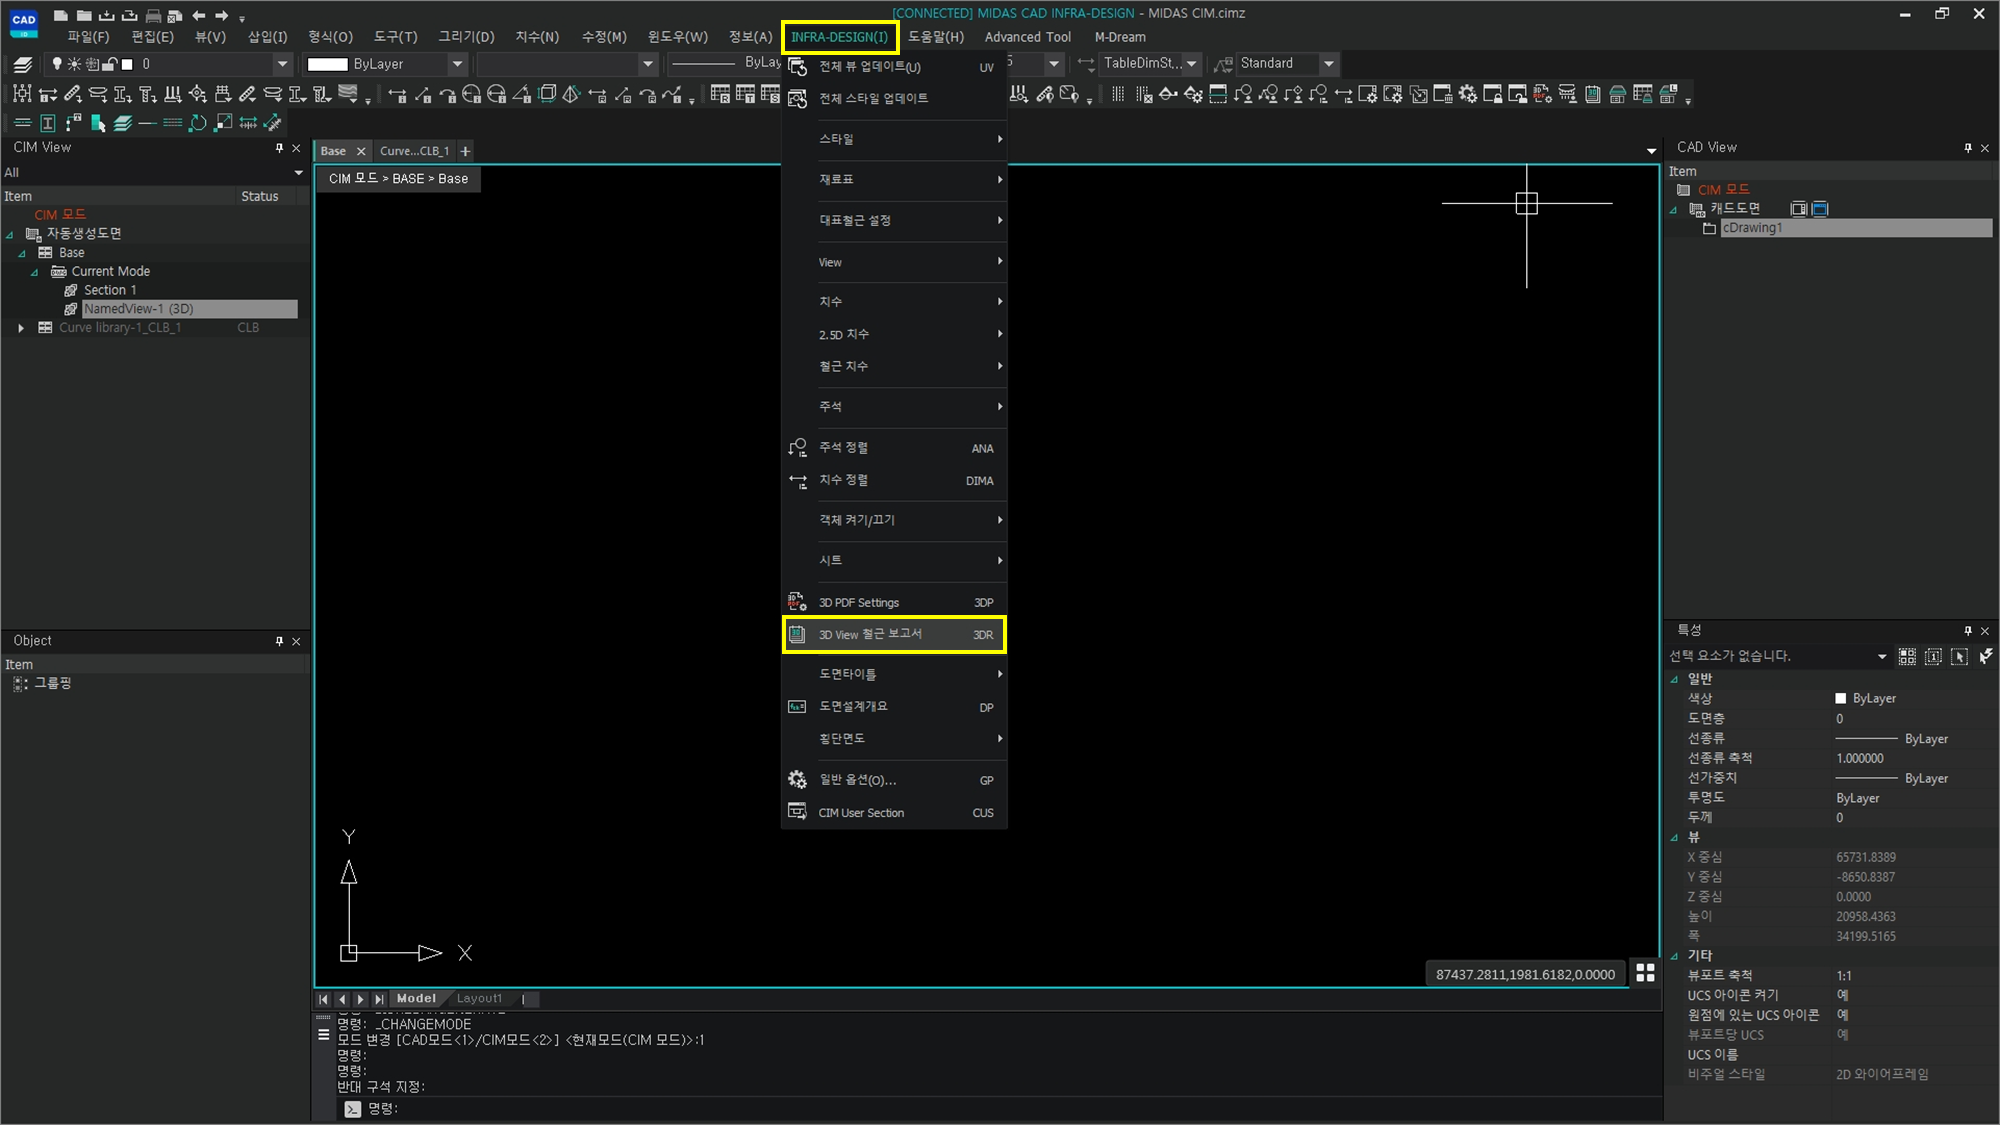Open the layer name dropdown showing 0
The width and height of the screenshot is (2000, 1125).
tap(282, 64)
